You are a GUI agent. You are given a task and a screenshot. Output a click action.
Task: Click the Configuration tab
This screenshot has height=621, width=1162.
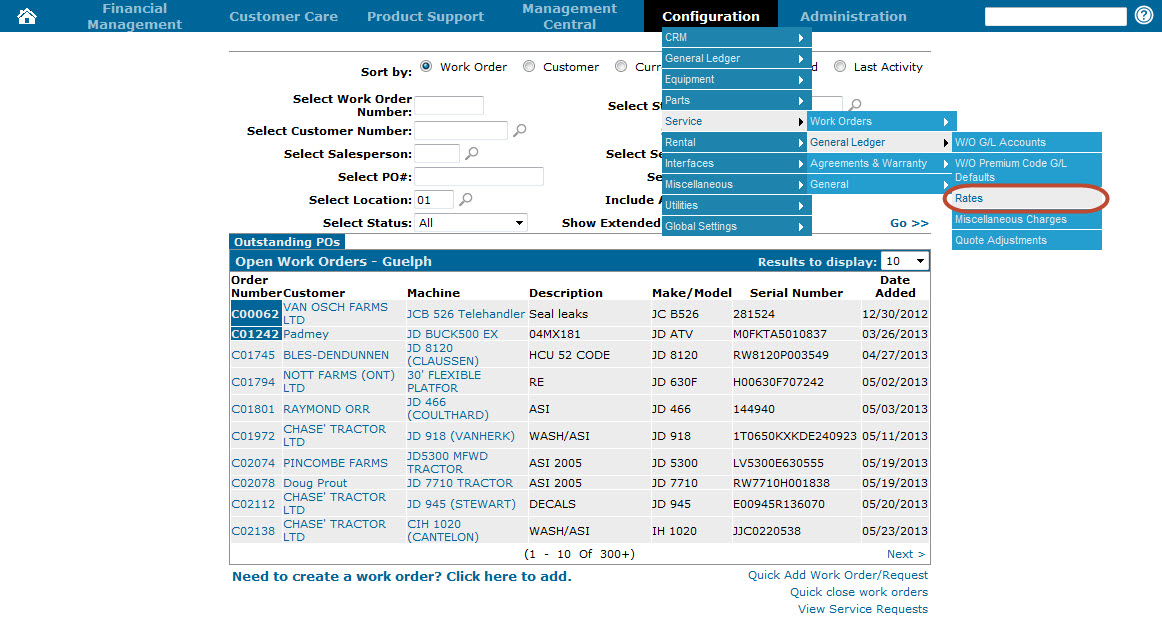coord(711,16)
